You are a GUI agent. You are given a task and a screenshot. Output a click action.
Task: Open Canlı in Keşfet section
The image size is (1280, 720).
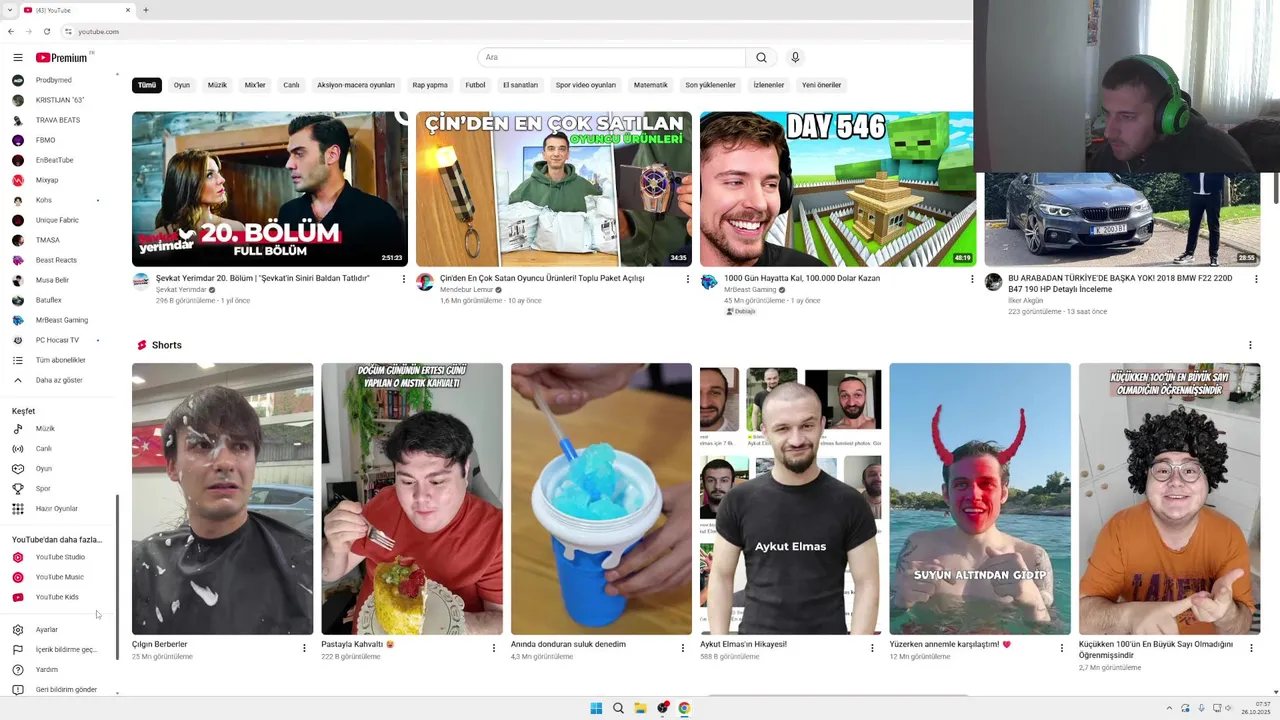click(60, 448)
